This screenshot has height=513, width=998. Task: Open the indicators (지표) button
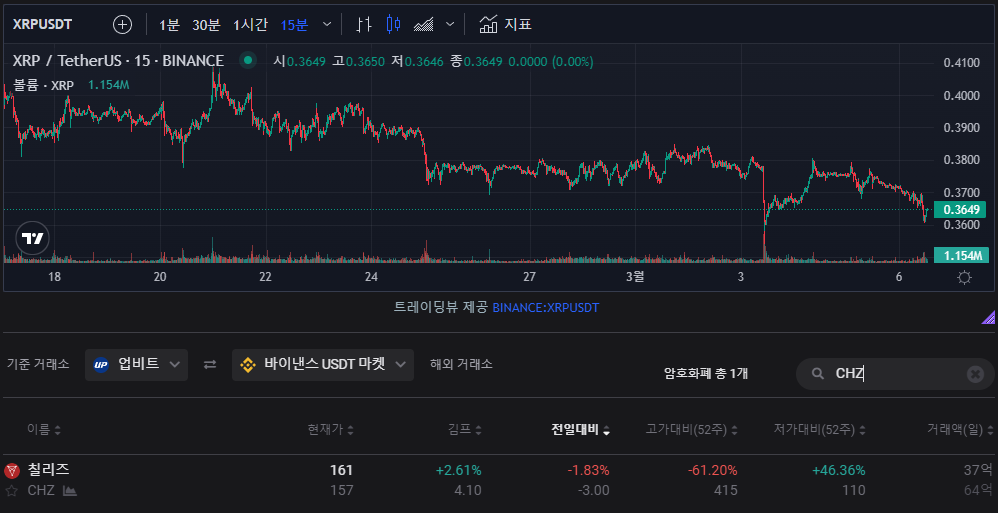tap(505, 25)
